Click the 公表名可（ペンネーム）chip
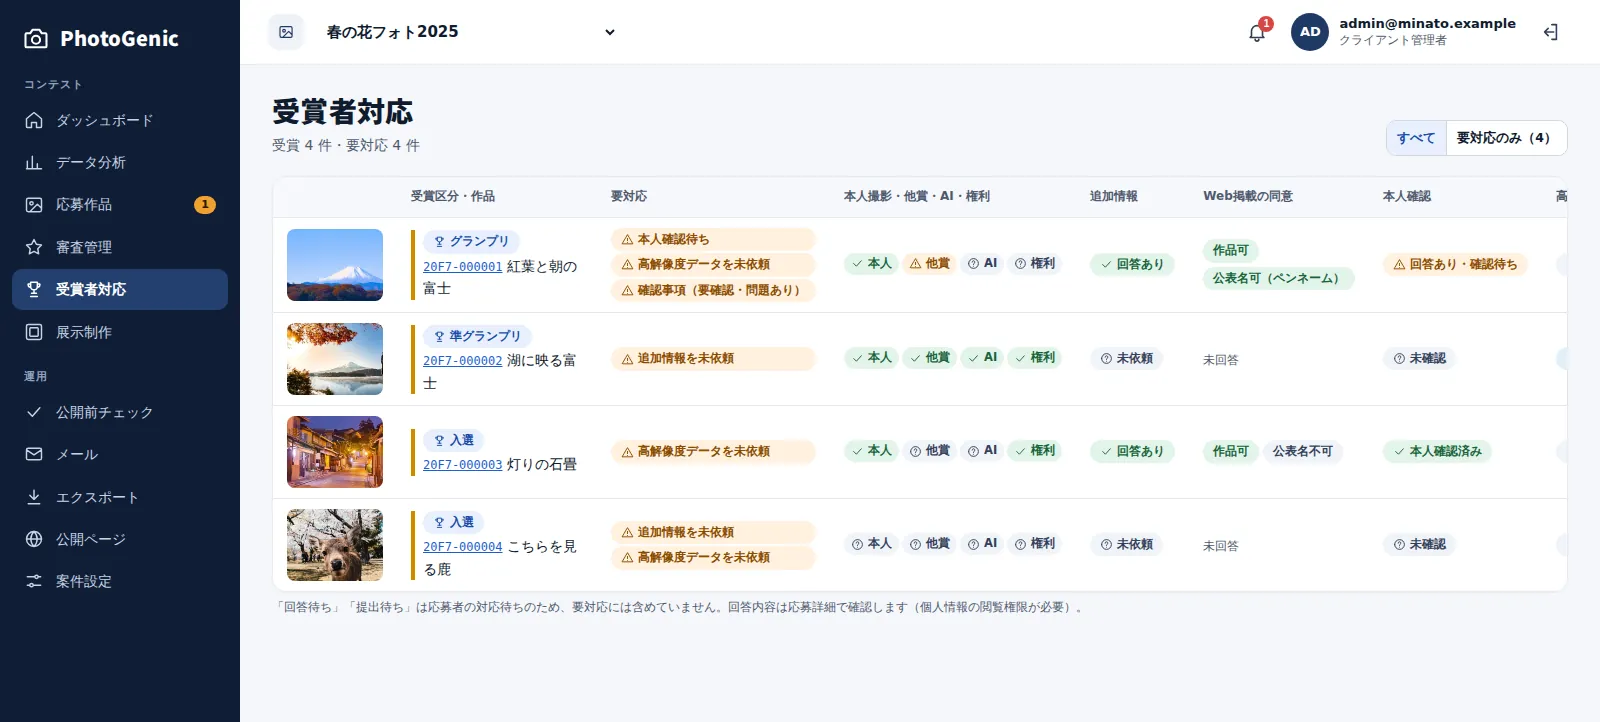The width and height of the screenshot is (1600, 722). (1278, 278)
